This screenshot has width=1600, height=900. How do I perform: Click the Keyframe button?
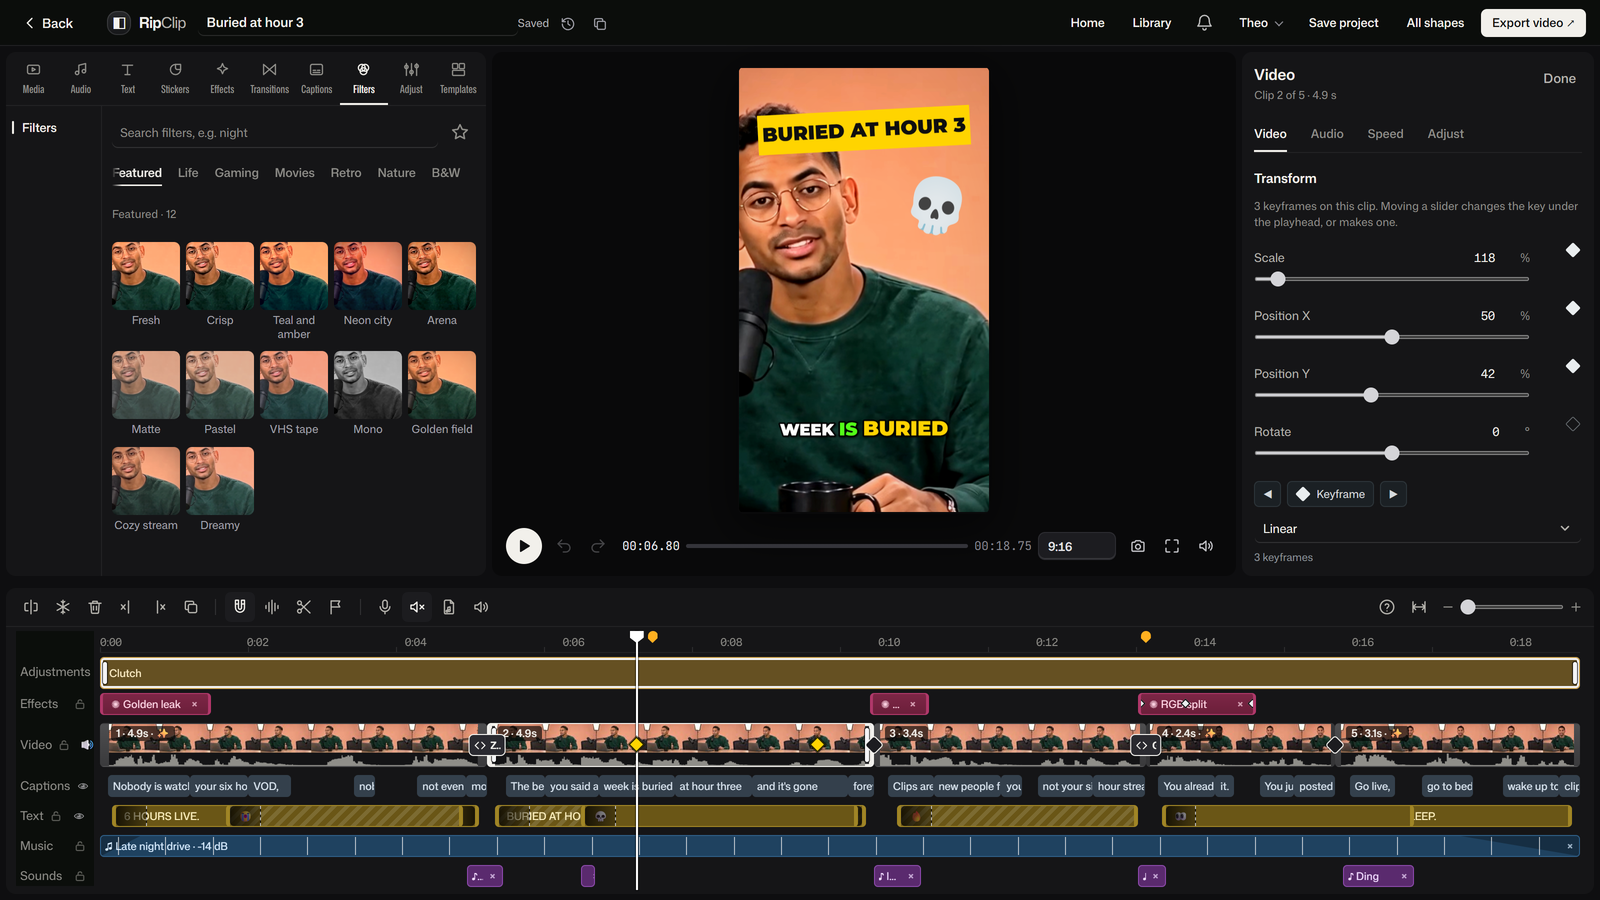point(1330,494)
